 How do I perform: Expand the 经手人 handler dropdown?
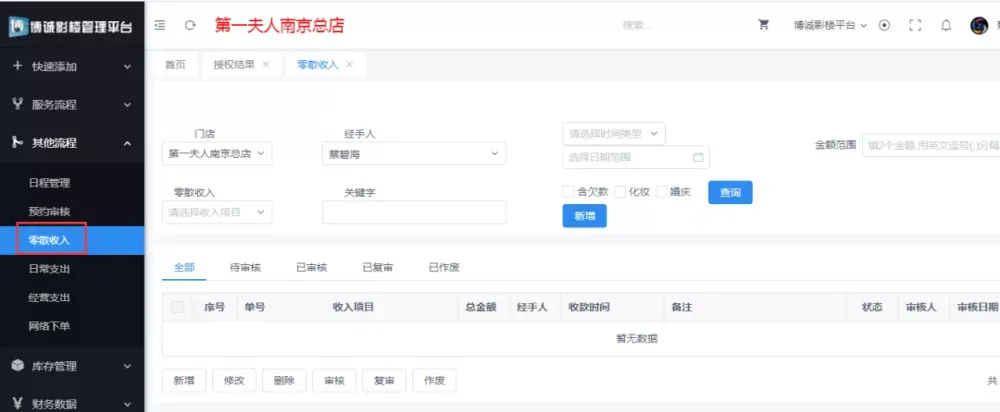pyautogui.click(x=414, y=154)
